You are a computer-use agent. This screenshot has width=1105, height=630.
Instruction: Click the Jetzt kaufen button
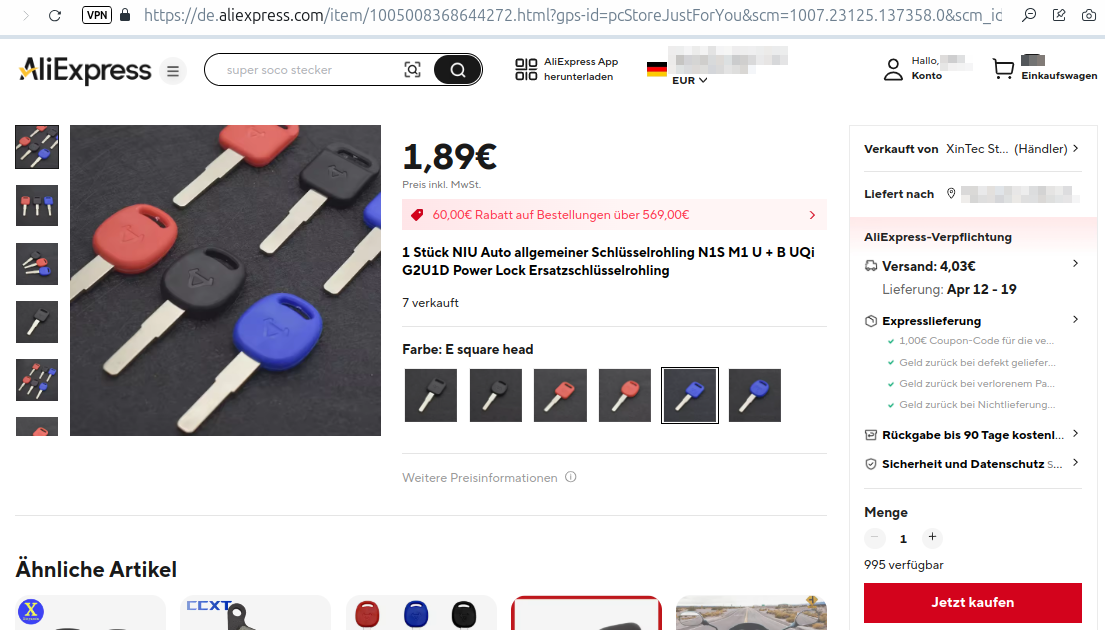click(973, 603)
